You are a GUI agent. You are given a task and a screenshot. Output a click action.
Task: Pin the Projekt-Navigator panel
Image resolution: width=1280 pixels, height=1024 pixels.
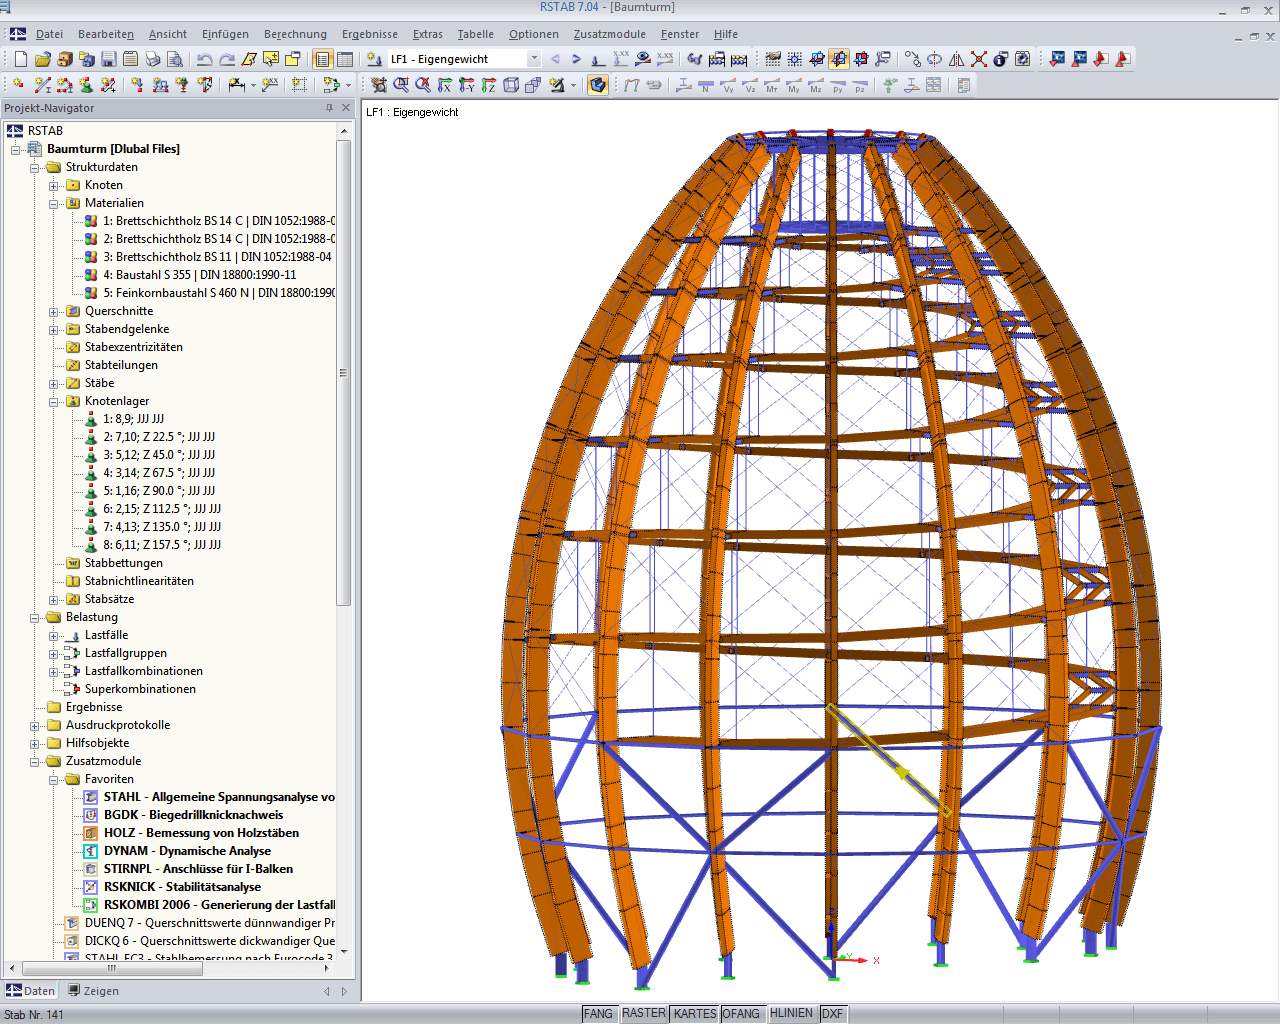(x=329, y=108)
